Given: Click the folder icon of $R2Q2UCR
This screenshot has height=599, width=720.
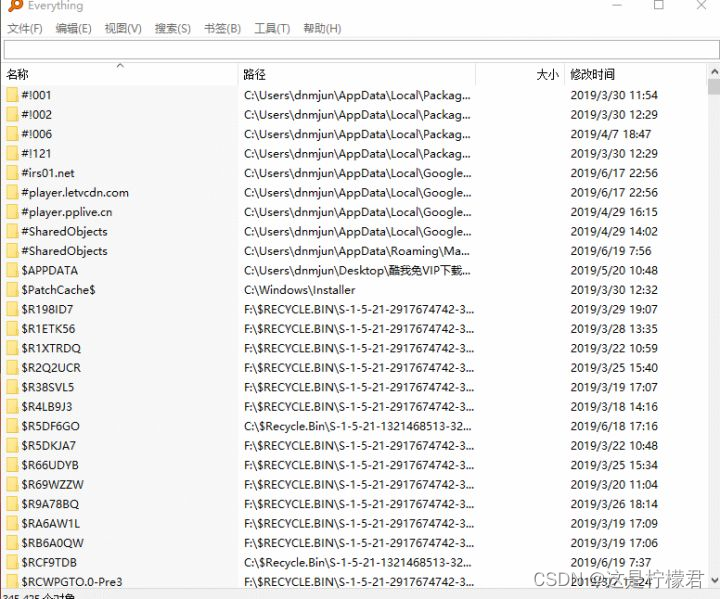Looking at the screenshot, I should (12, 368).
